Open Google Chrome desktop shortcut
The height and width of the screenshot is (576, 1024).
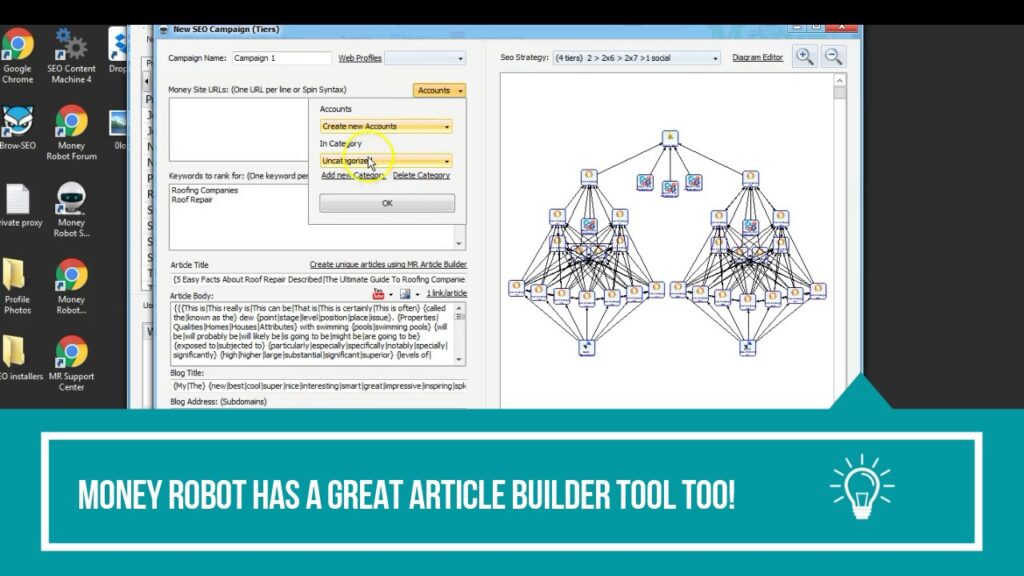[18, 56]
